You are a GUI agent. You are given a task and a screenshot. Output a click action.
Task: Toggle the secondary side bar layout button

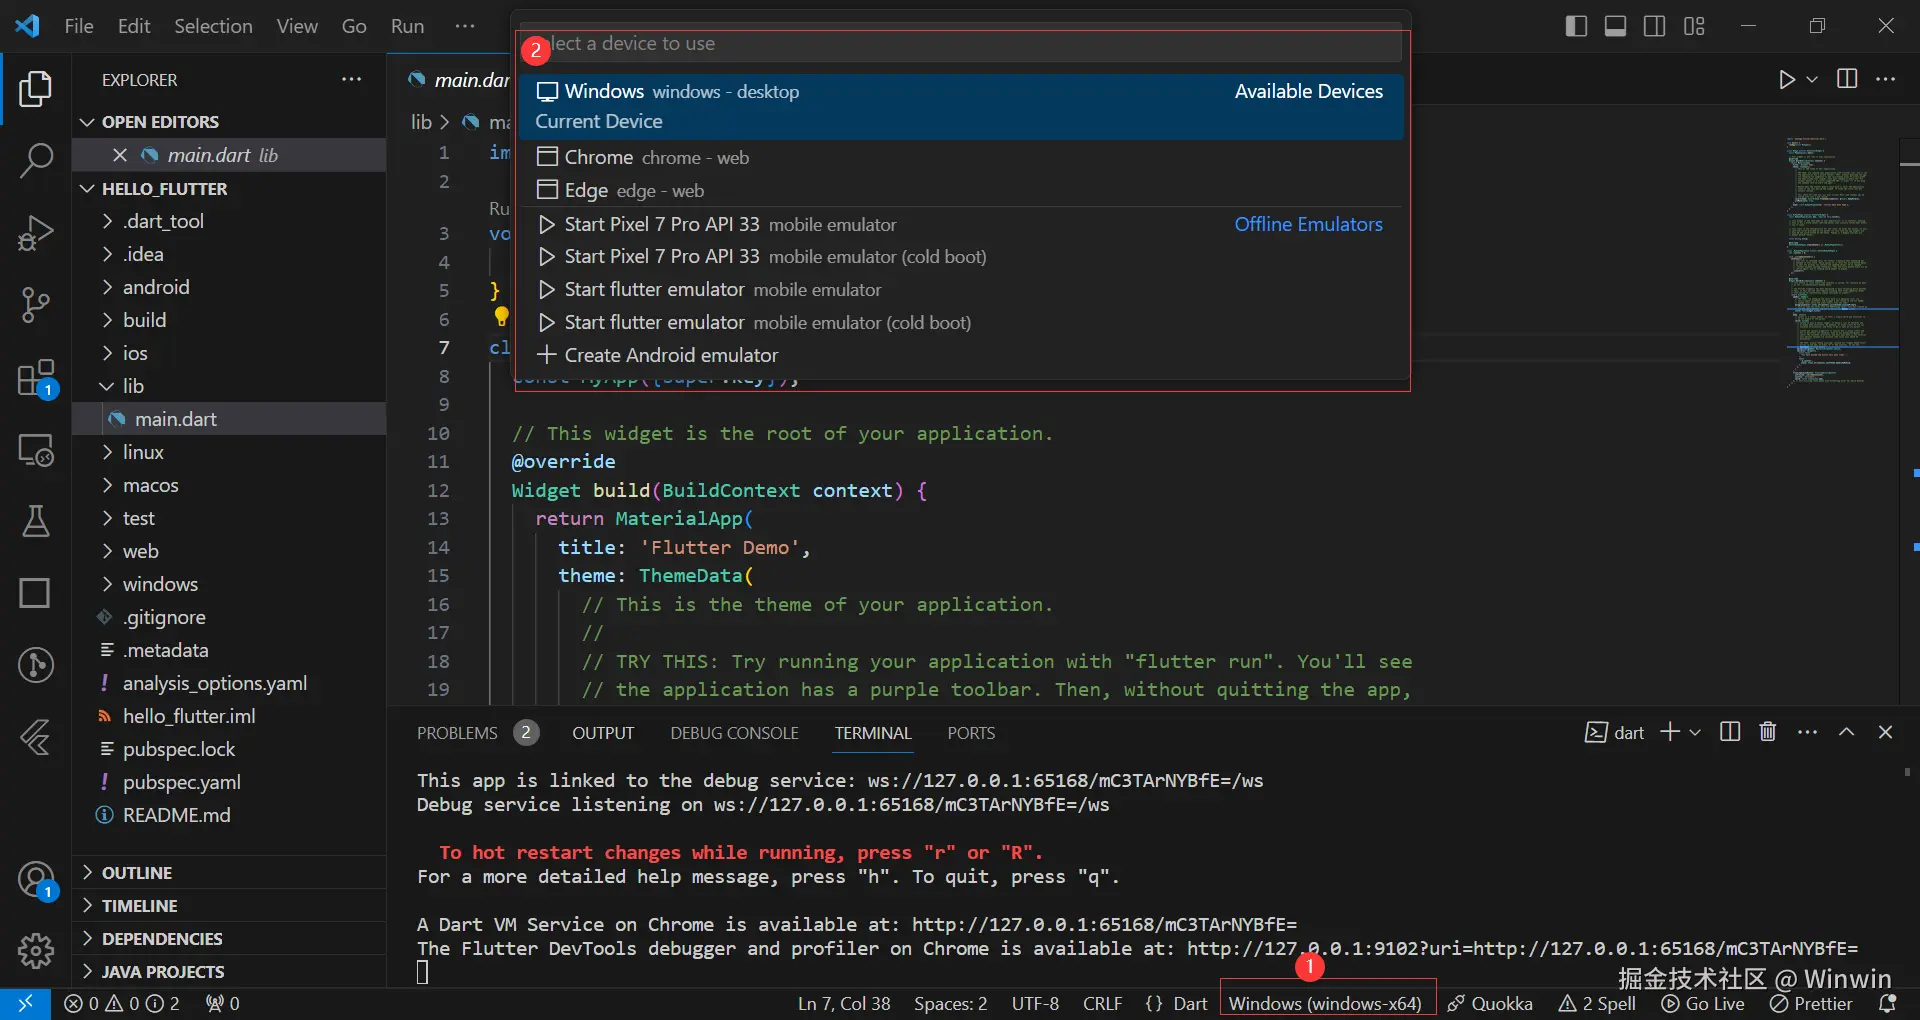tap(1655, 26)
